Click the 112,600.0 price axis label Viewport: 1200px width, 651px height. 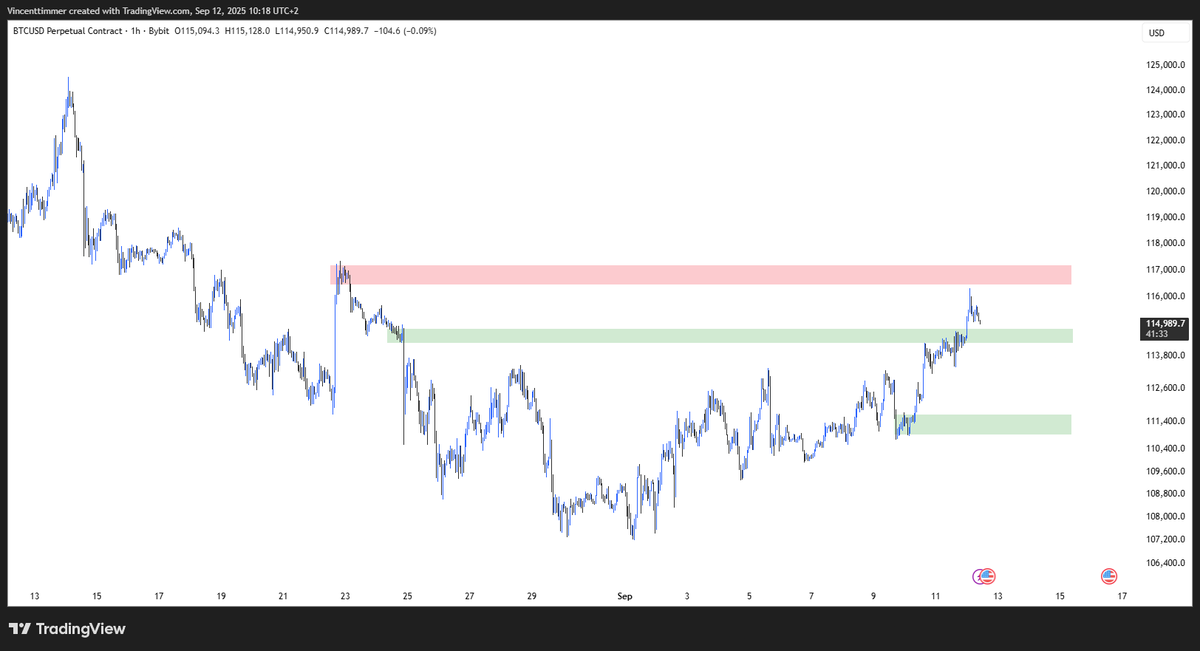(1167, 389)
